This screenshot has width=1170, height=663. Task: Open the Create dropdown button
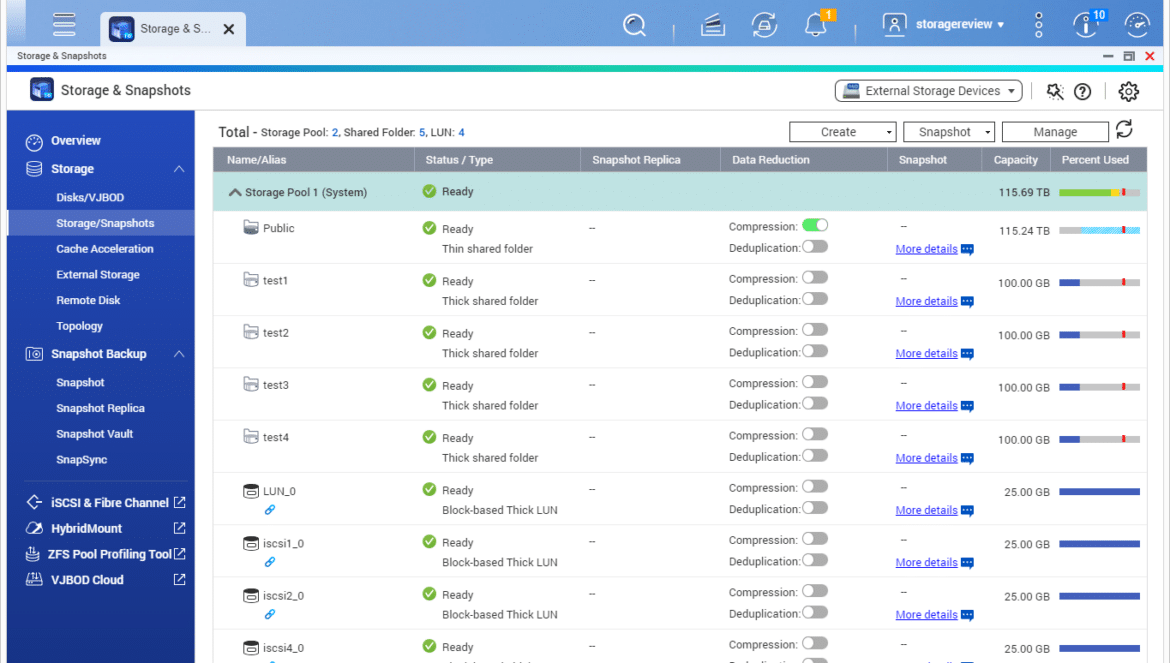[x=842, y=132]
